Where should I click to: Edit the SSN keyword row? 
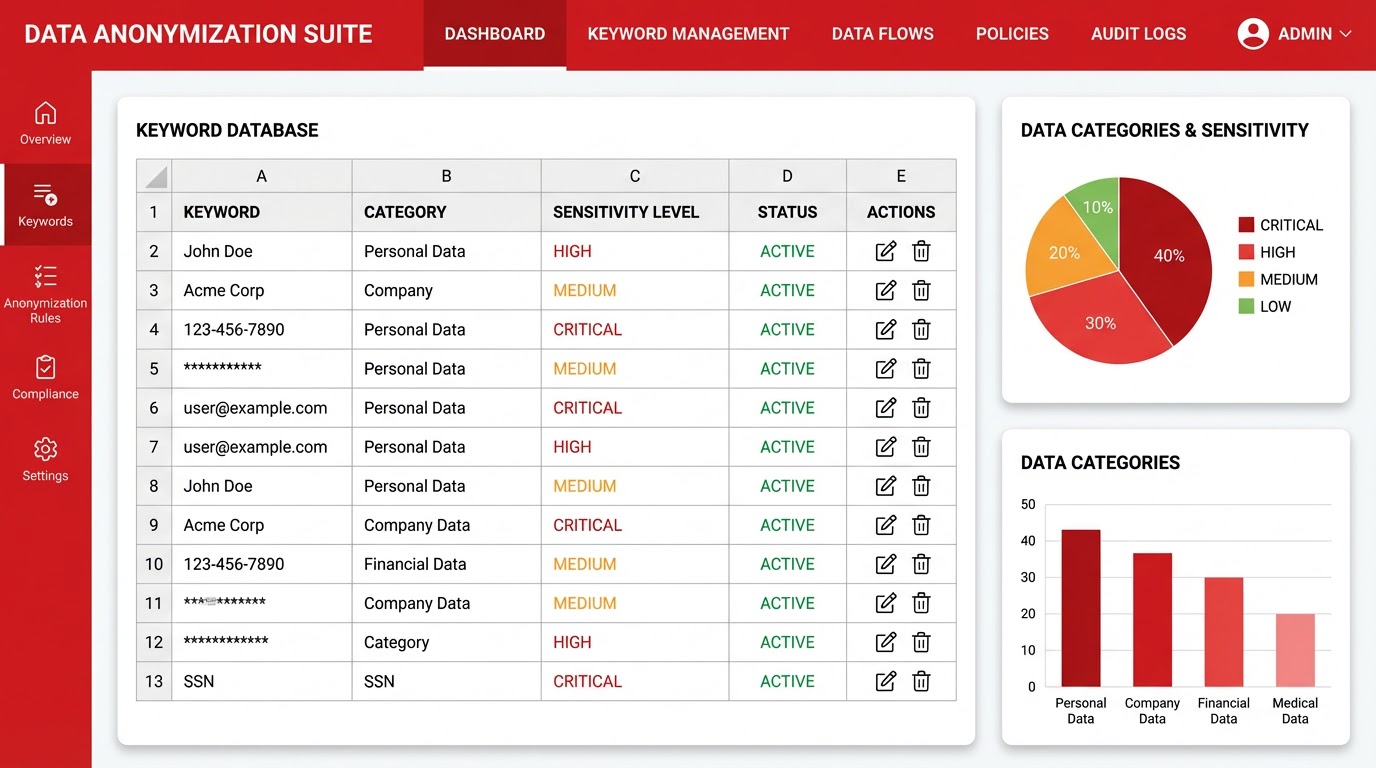click(x=885, y=681)
